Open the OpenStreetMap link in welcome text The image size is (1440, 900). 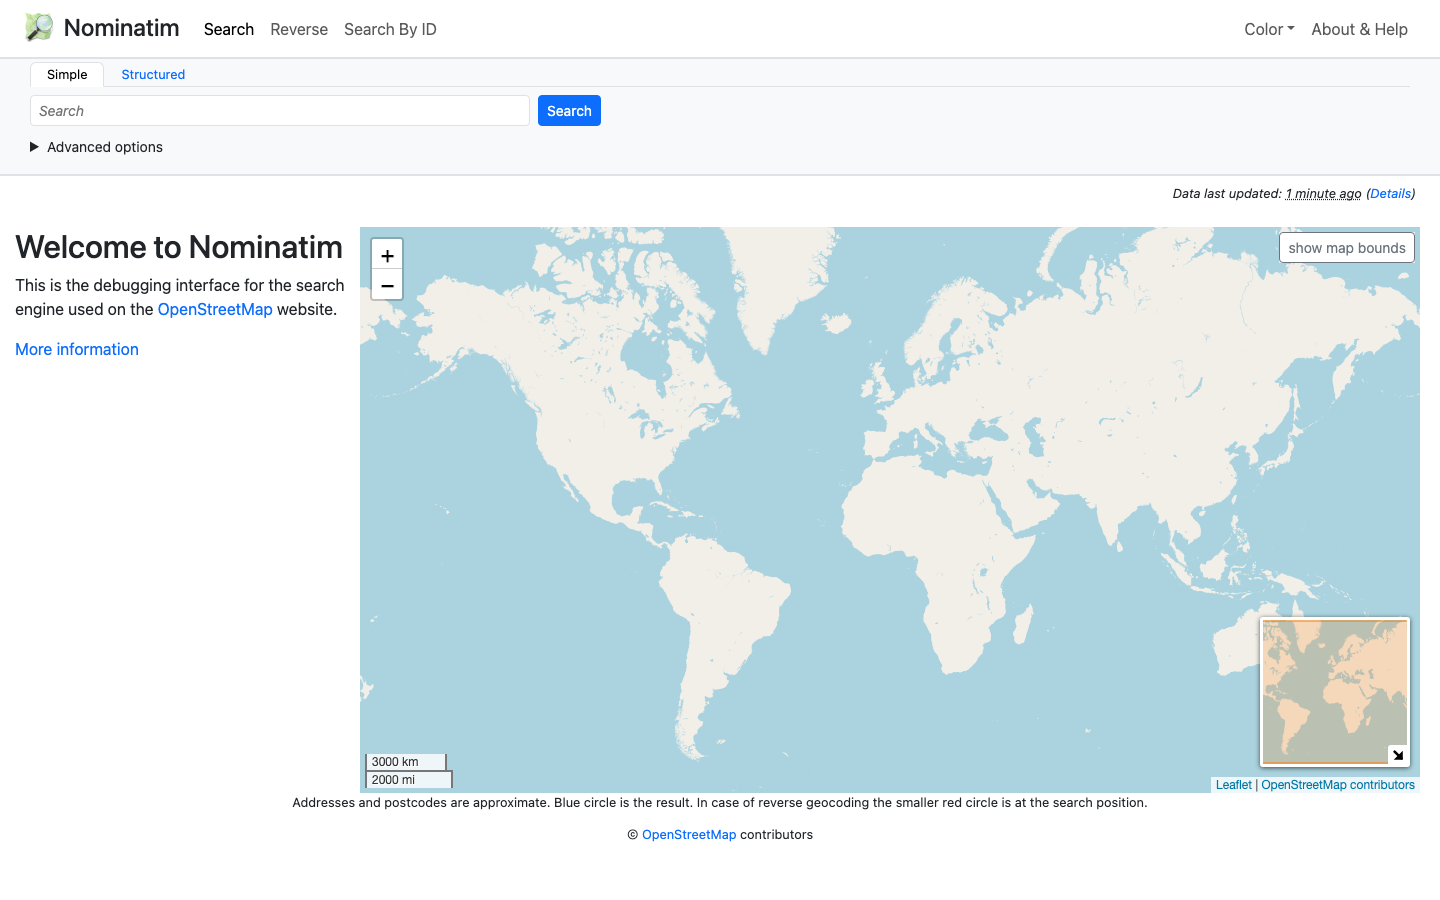pyautogui.click(x=215, y=309)
